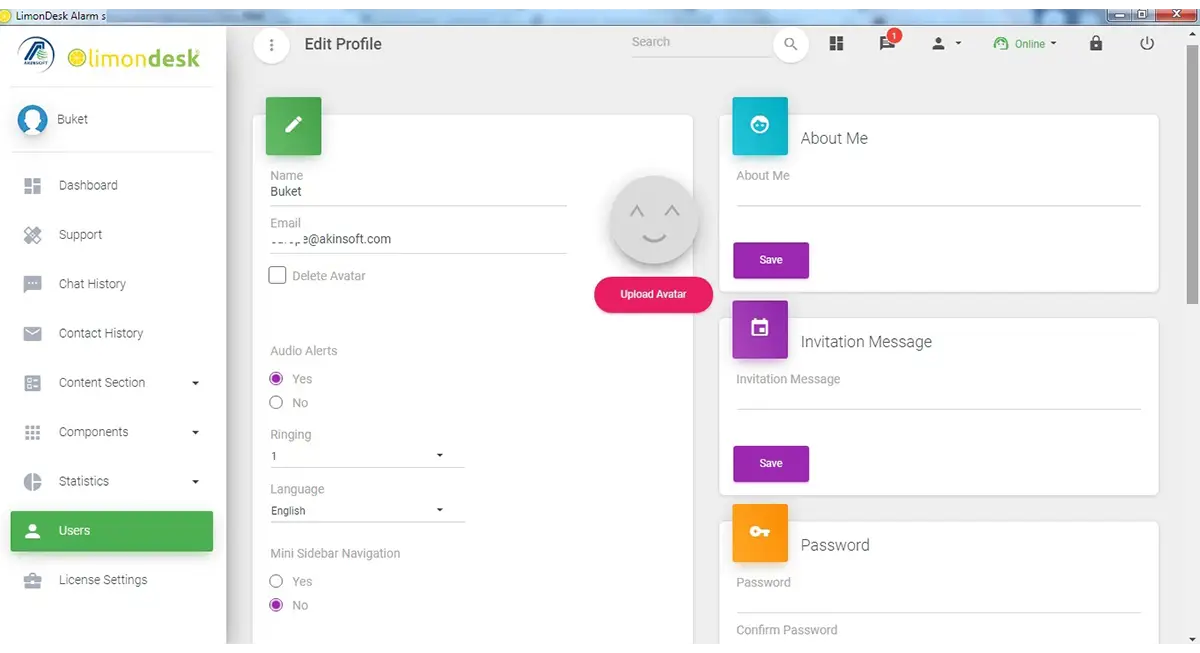Save the About Me section
Viewport: 1200px width, 653px height.
pyautogui.click(x=771, y=260)
